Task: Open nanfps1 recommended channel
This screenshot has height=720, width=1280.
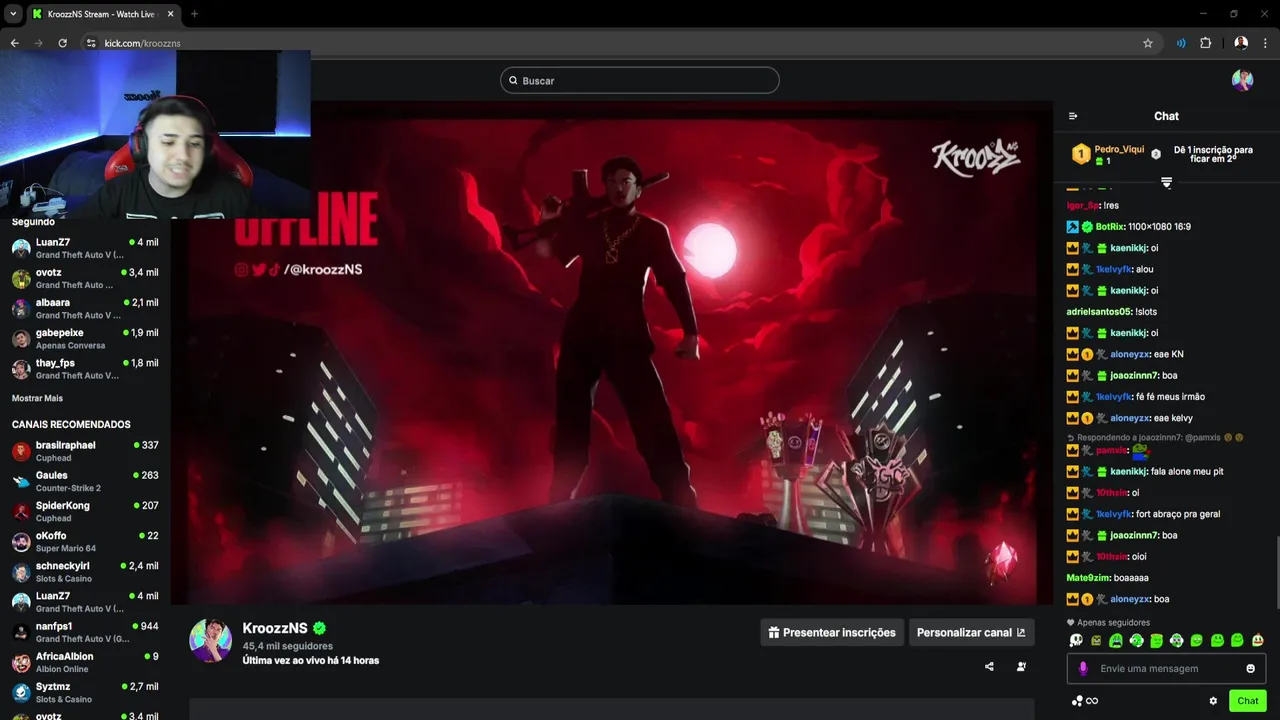Action: tap(85, 632)
